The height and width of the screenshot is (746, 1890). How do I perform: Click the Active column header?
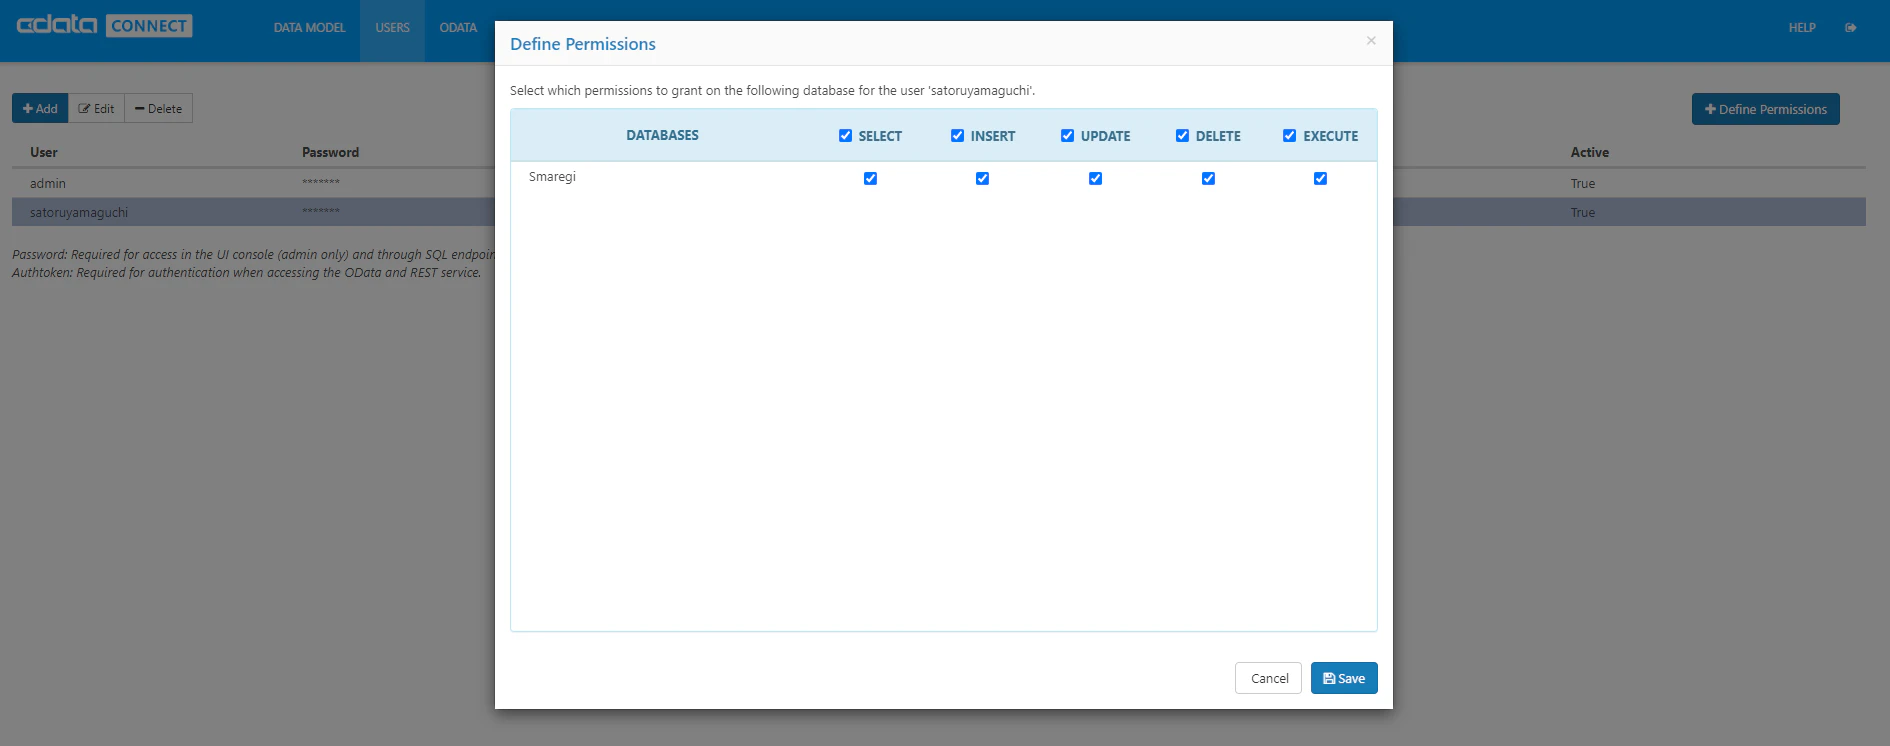point(1589,152)
